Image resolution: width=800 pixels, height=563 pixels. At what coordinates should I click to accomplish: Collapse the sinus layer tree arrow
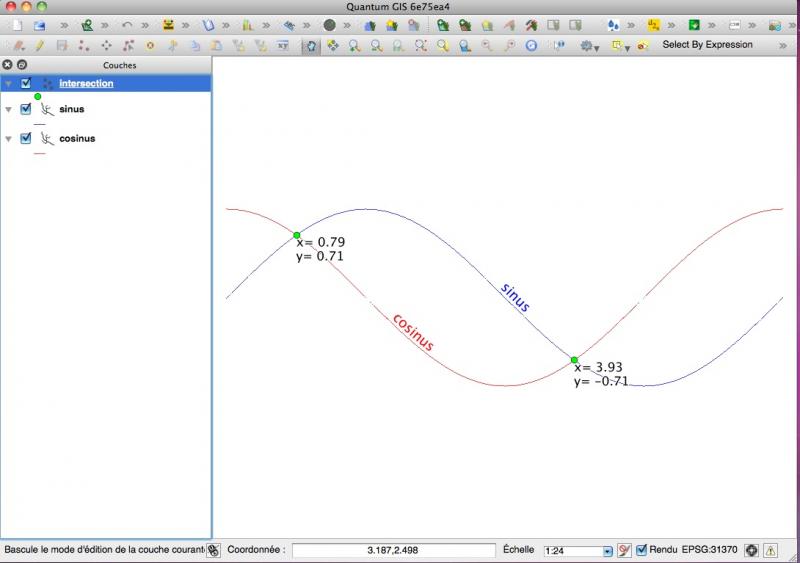click(x=9, y=110)
